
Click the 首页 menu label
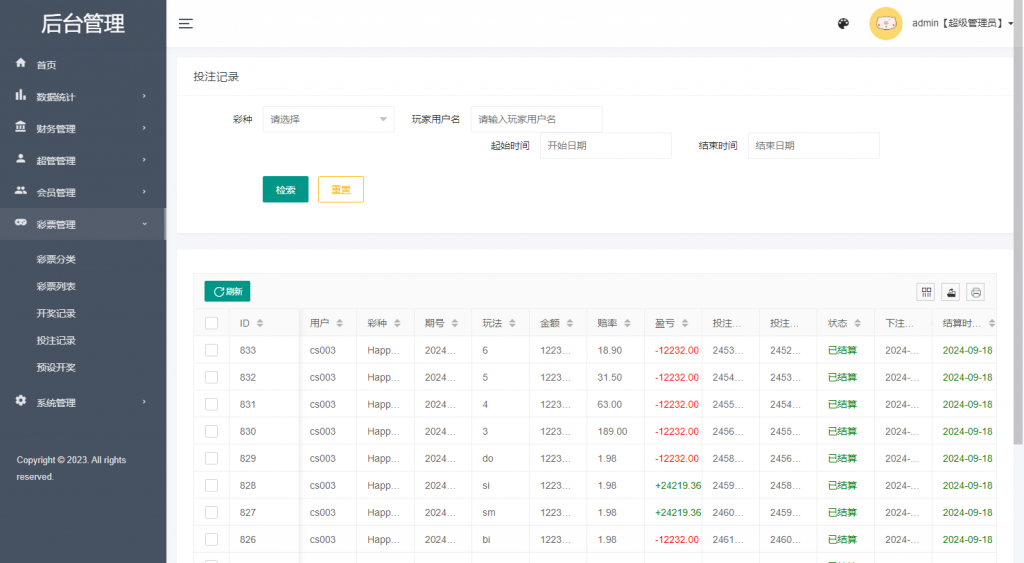pos(46,65)
